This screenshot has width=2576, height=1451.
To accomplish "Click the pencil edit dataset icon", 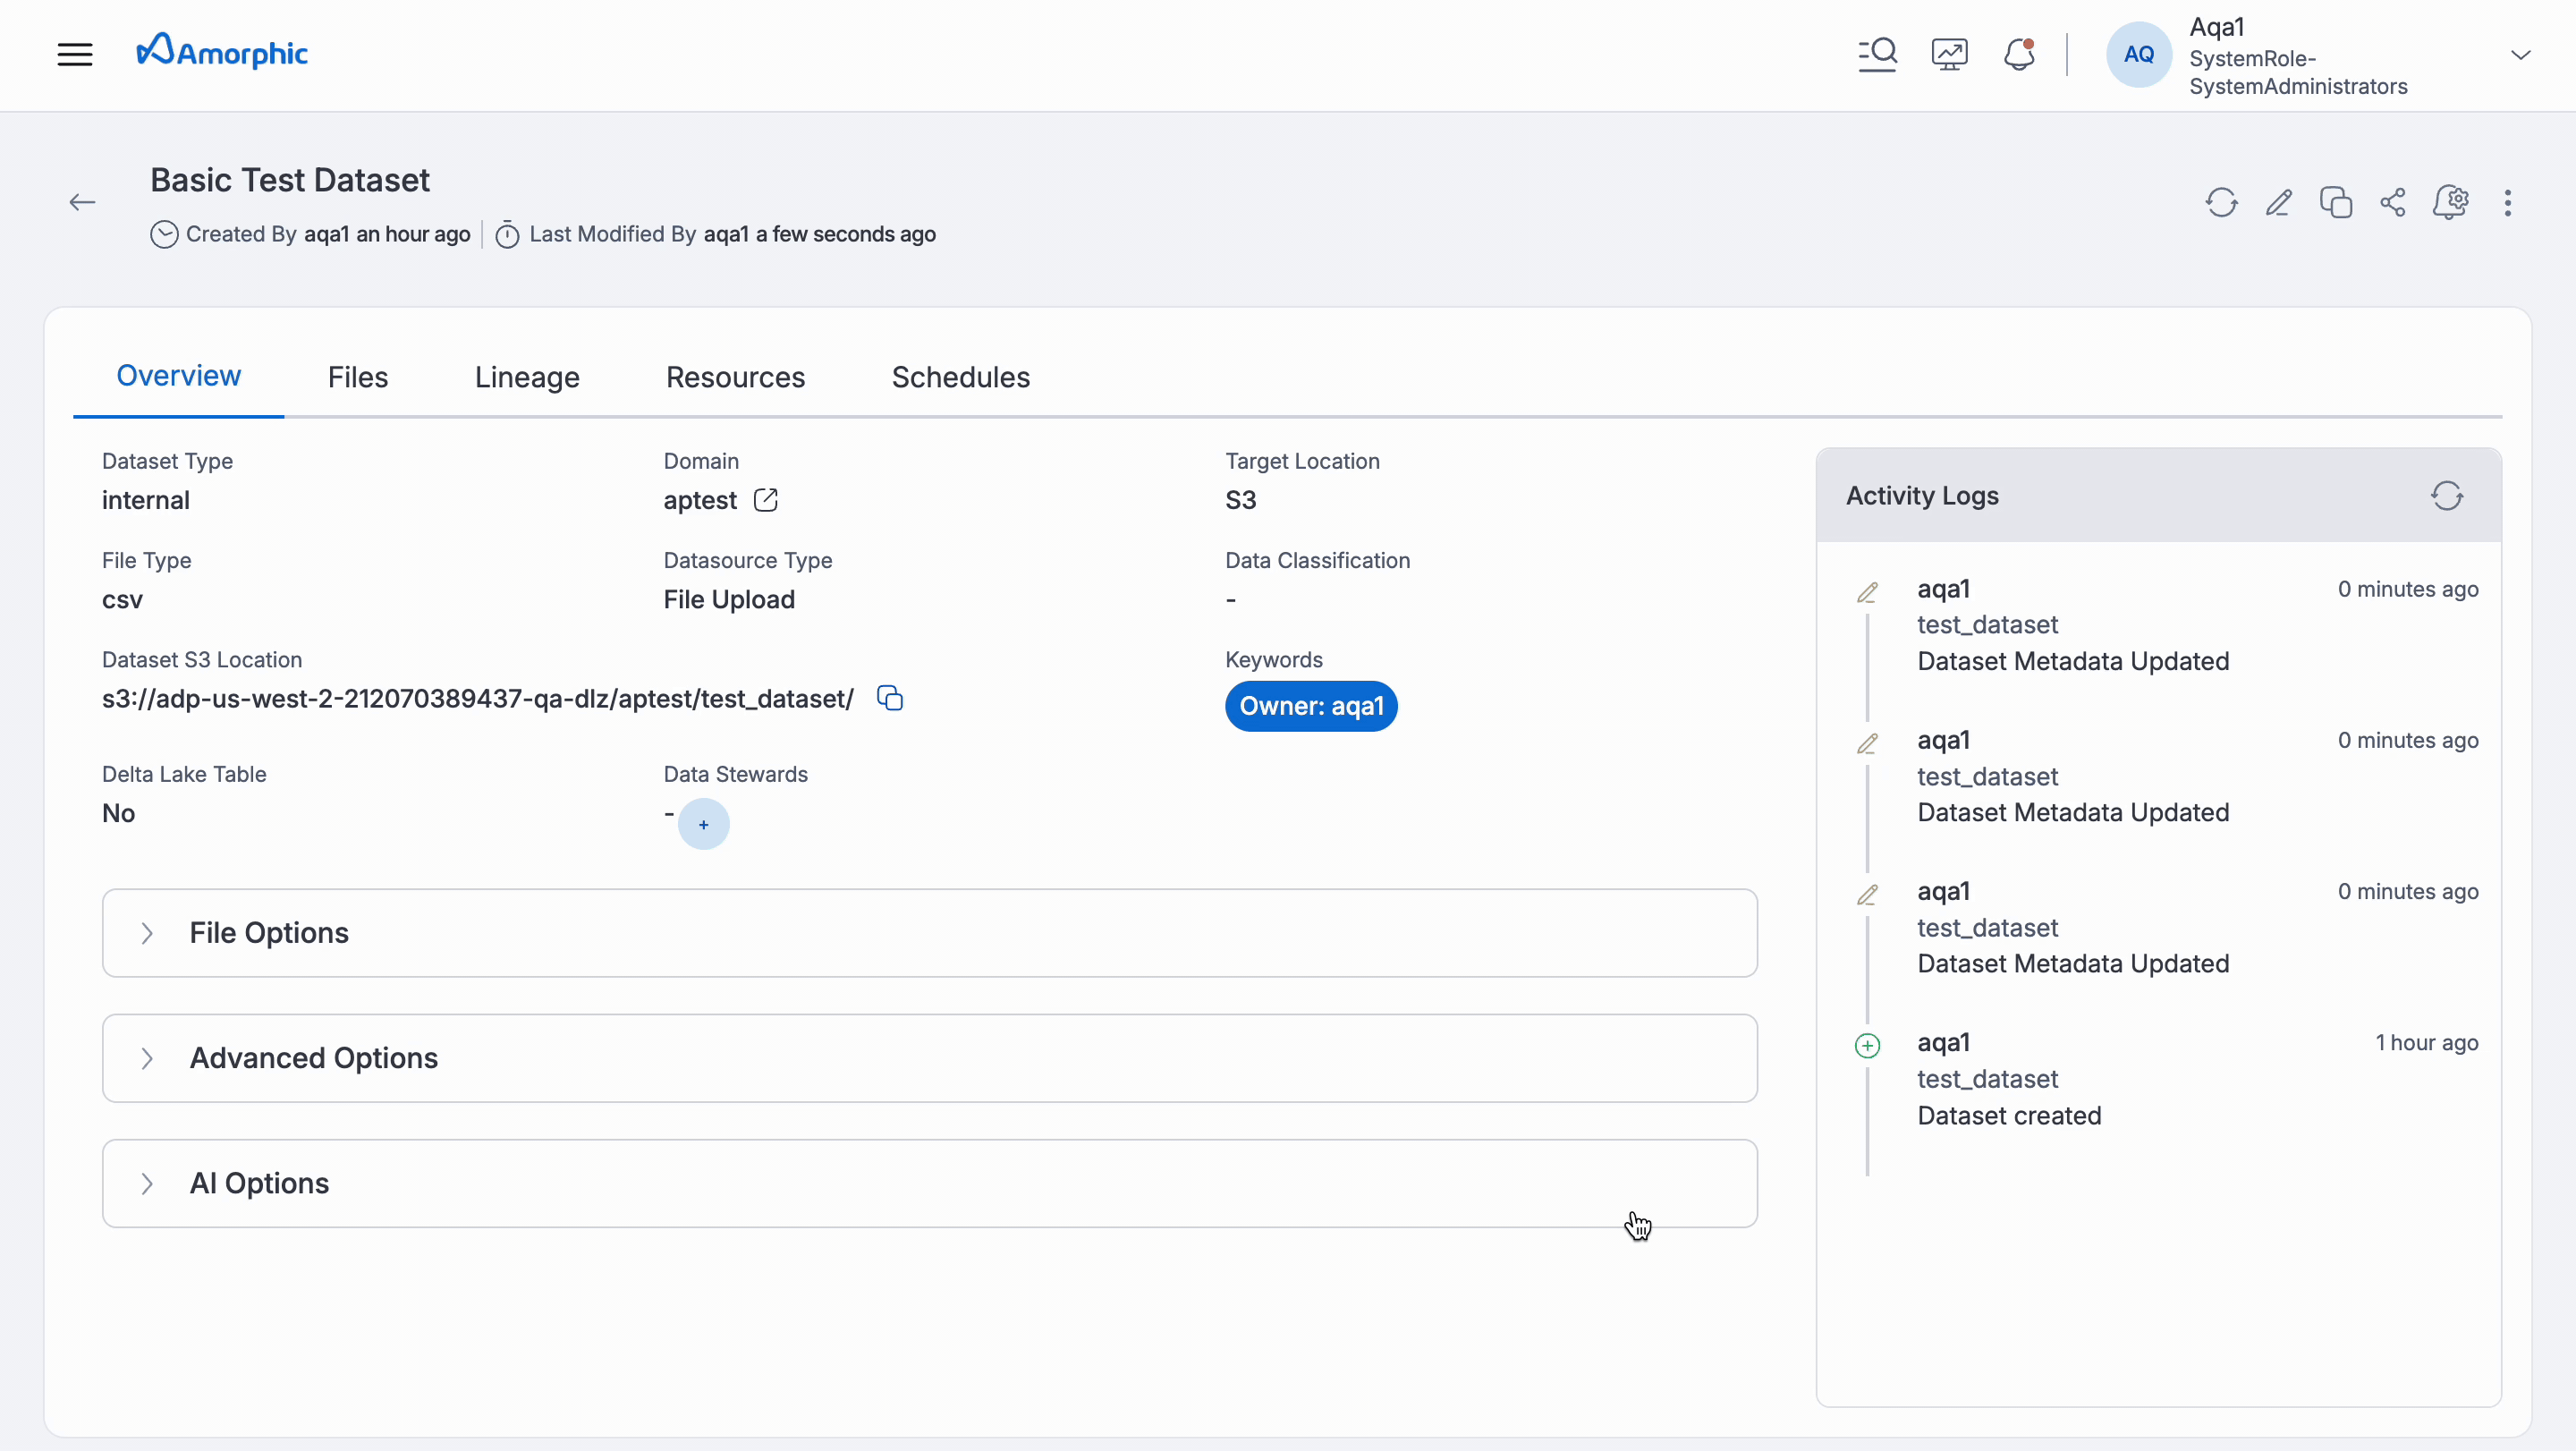I will pos(2279,203).
